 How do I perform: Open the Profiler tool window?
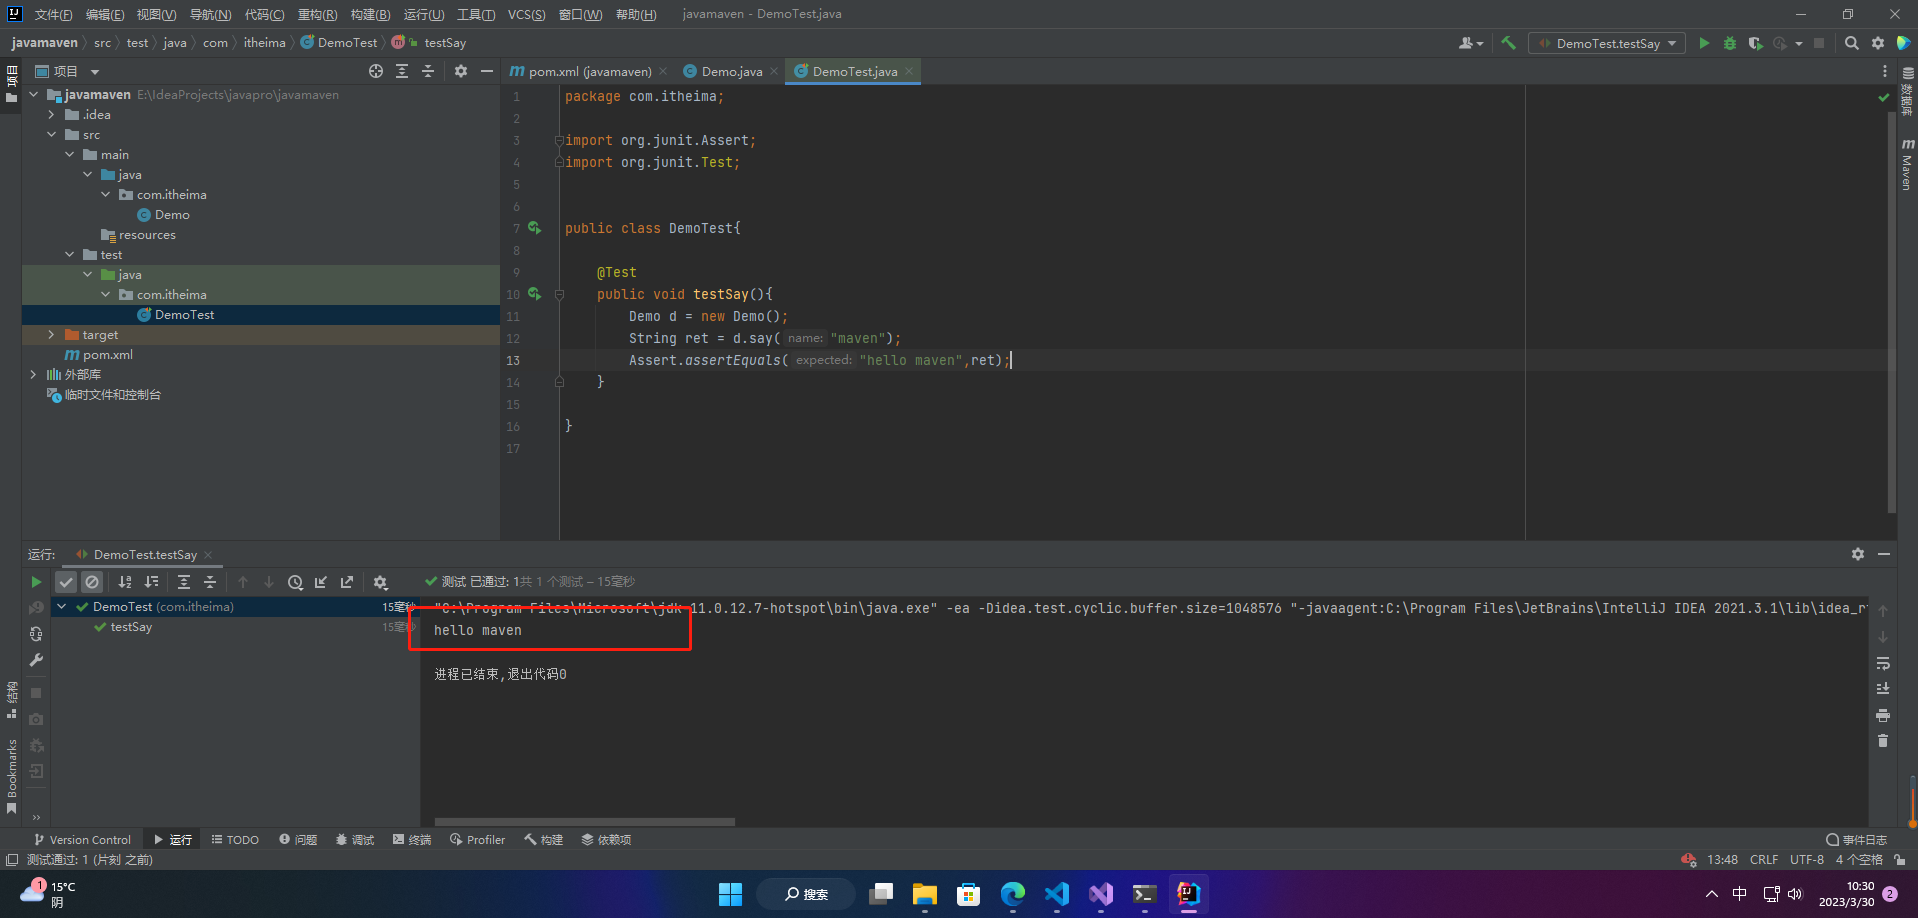pos(478,840)
